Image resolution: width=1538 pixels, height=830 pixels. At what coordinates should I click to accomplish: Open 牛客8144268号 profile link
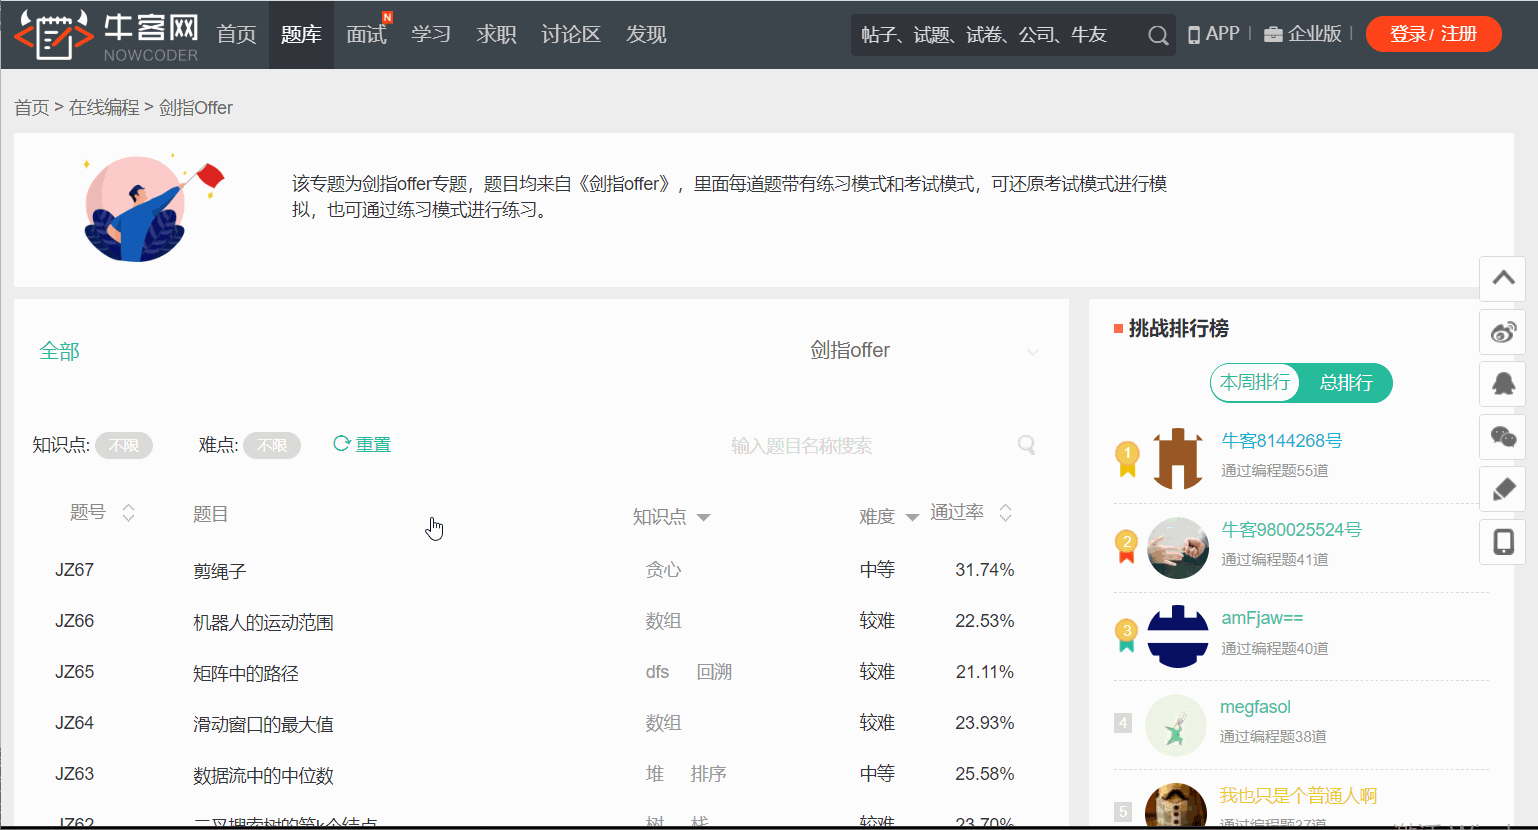tap(1282, 441)
